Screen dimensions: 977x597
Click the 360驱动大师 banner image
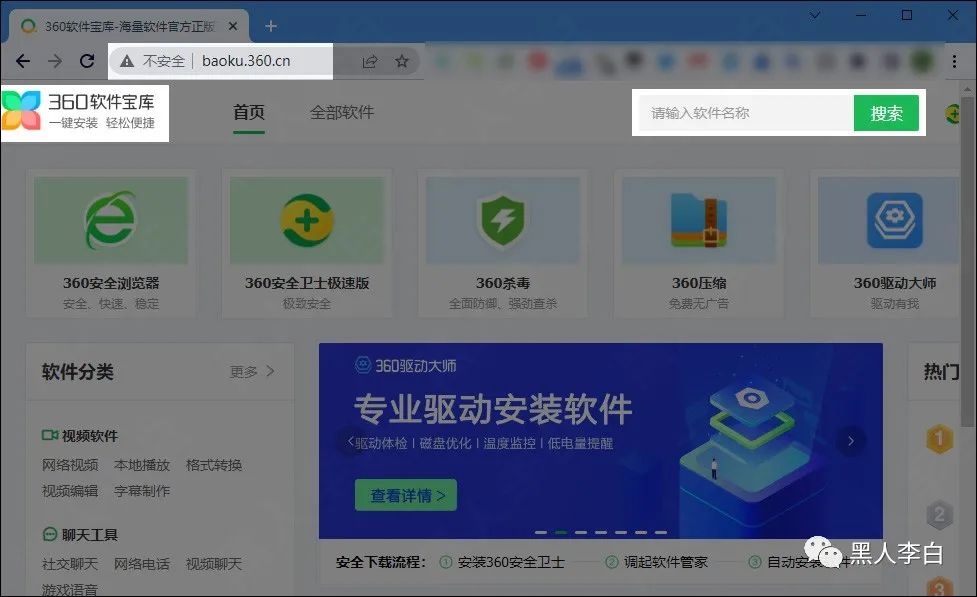tap(601, 441)
